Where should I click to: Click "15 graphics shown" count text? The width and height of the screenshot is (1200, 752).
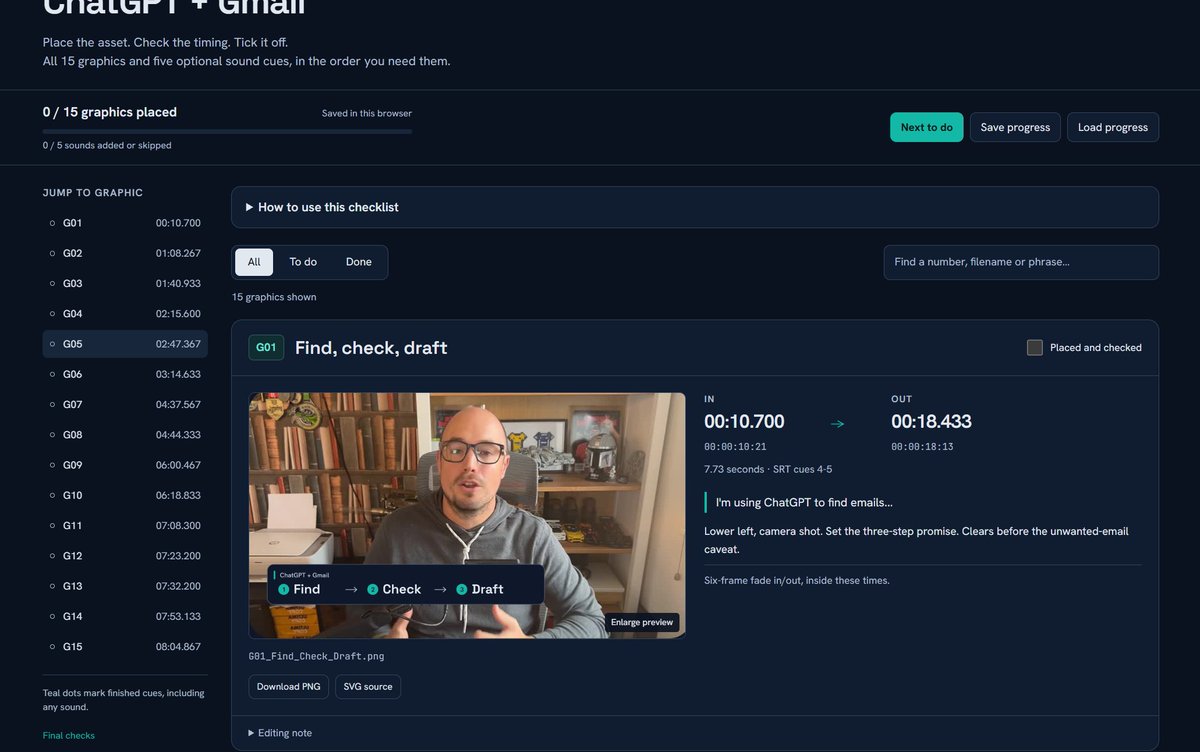(274, 297)
